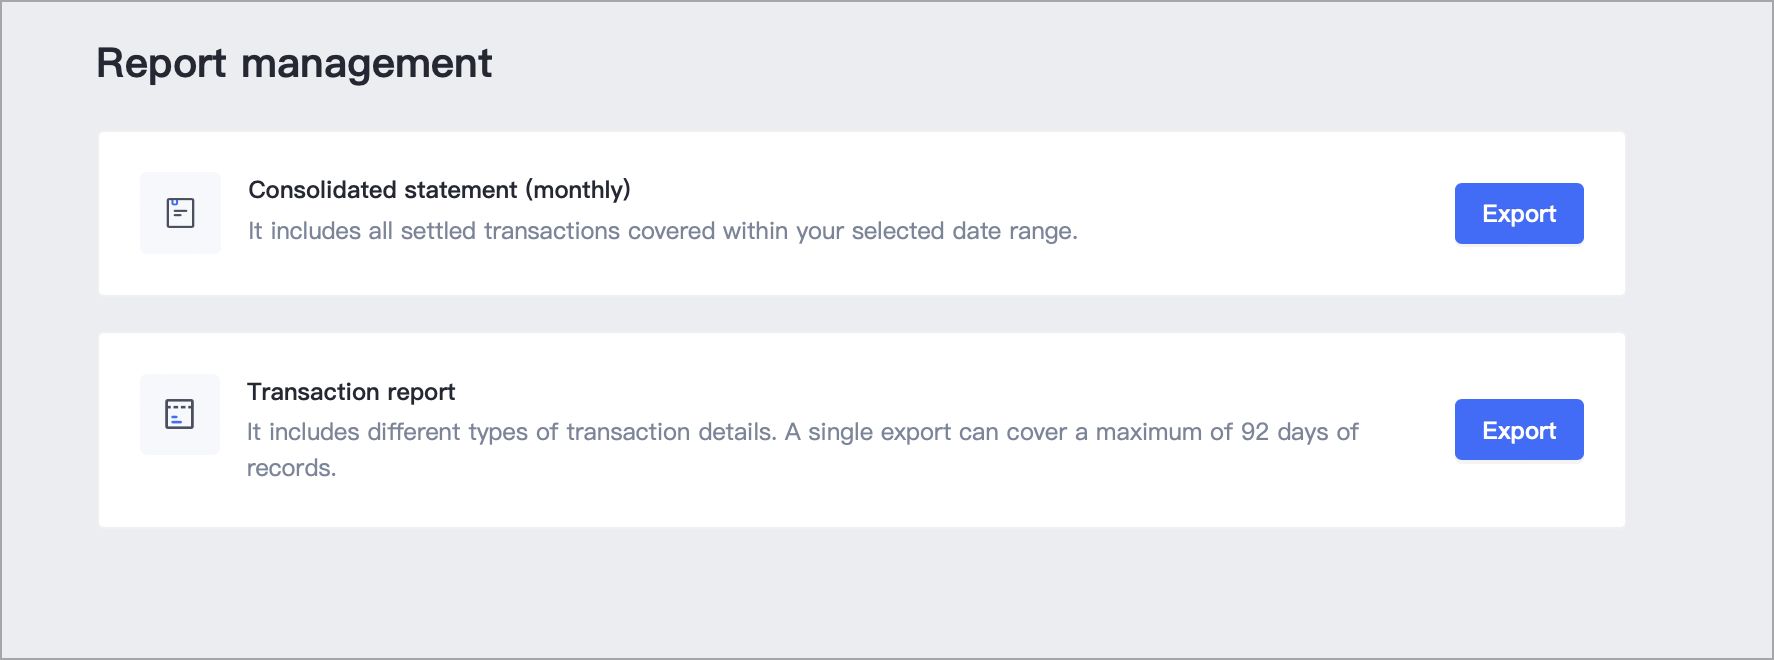The width and height of the screenshot is (1774, 660).
Task: Click the word "management" in the page heading
Action: pos(367,64)
